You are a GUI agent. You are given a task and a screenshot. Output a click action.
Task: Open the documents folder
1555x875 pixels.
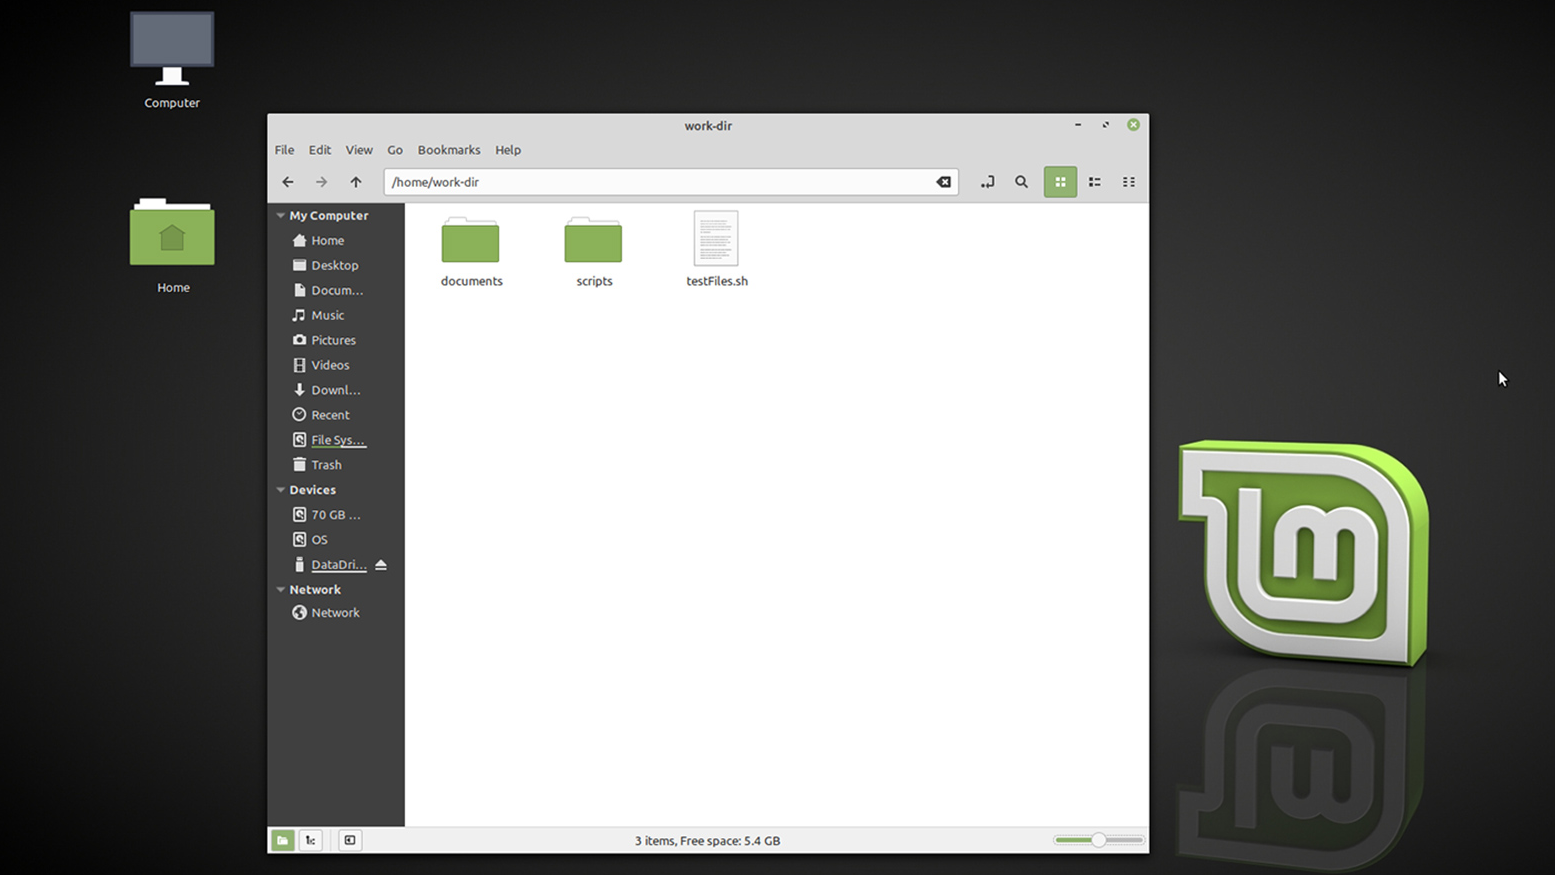(471, 251)
